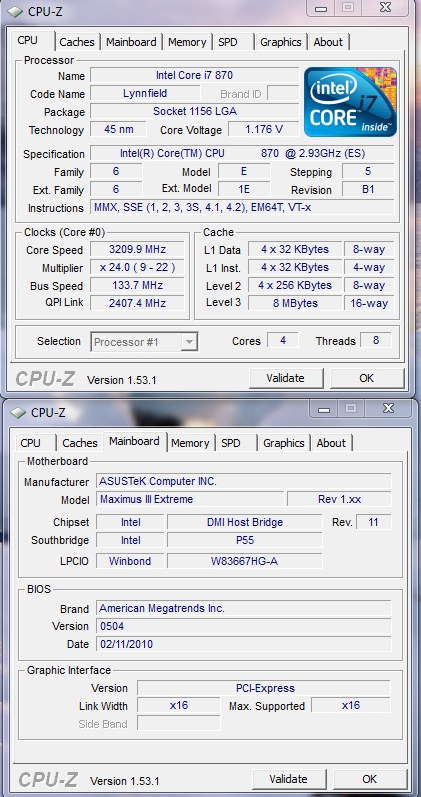Click the Multiplier value 'x 24.0 ( 9 - 22 )'
This screenshot has height=797, width=421.
coord(137,267)
